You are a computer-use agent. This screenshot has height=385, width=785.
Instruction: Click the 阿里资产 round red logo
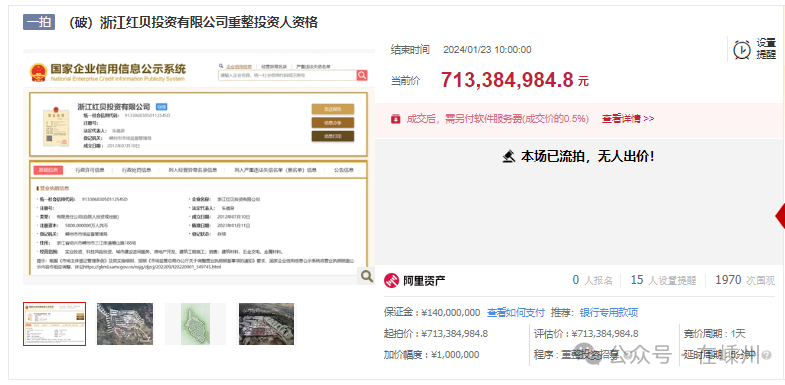click(391, 280)
